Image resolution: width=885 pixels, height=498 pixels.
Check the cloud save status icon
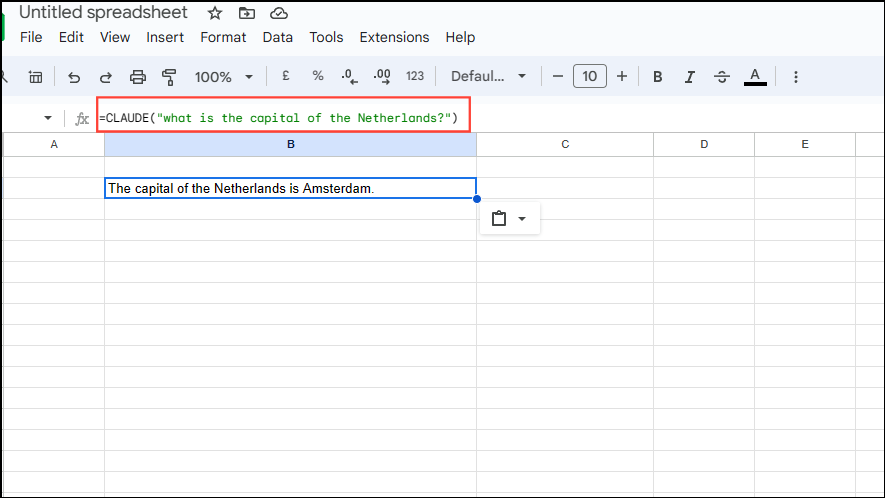[x=279, y=13]
